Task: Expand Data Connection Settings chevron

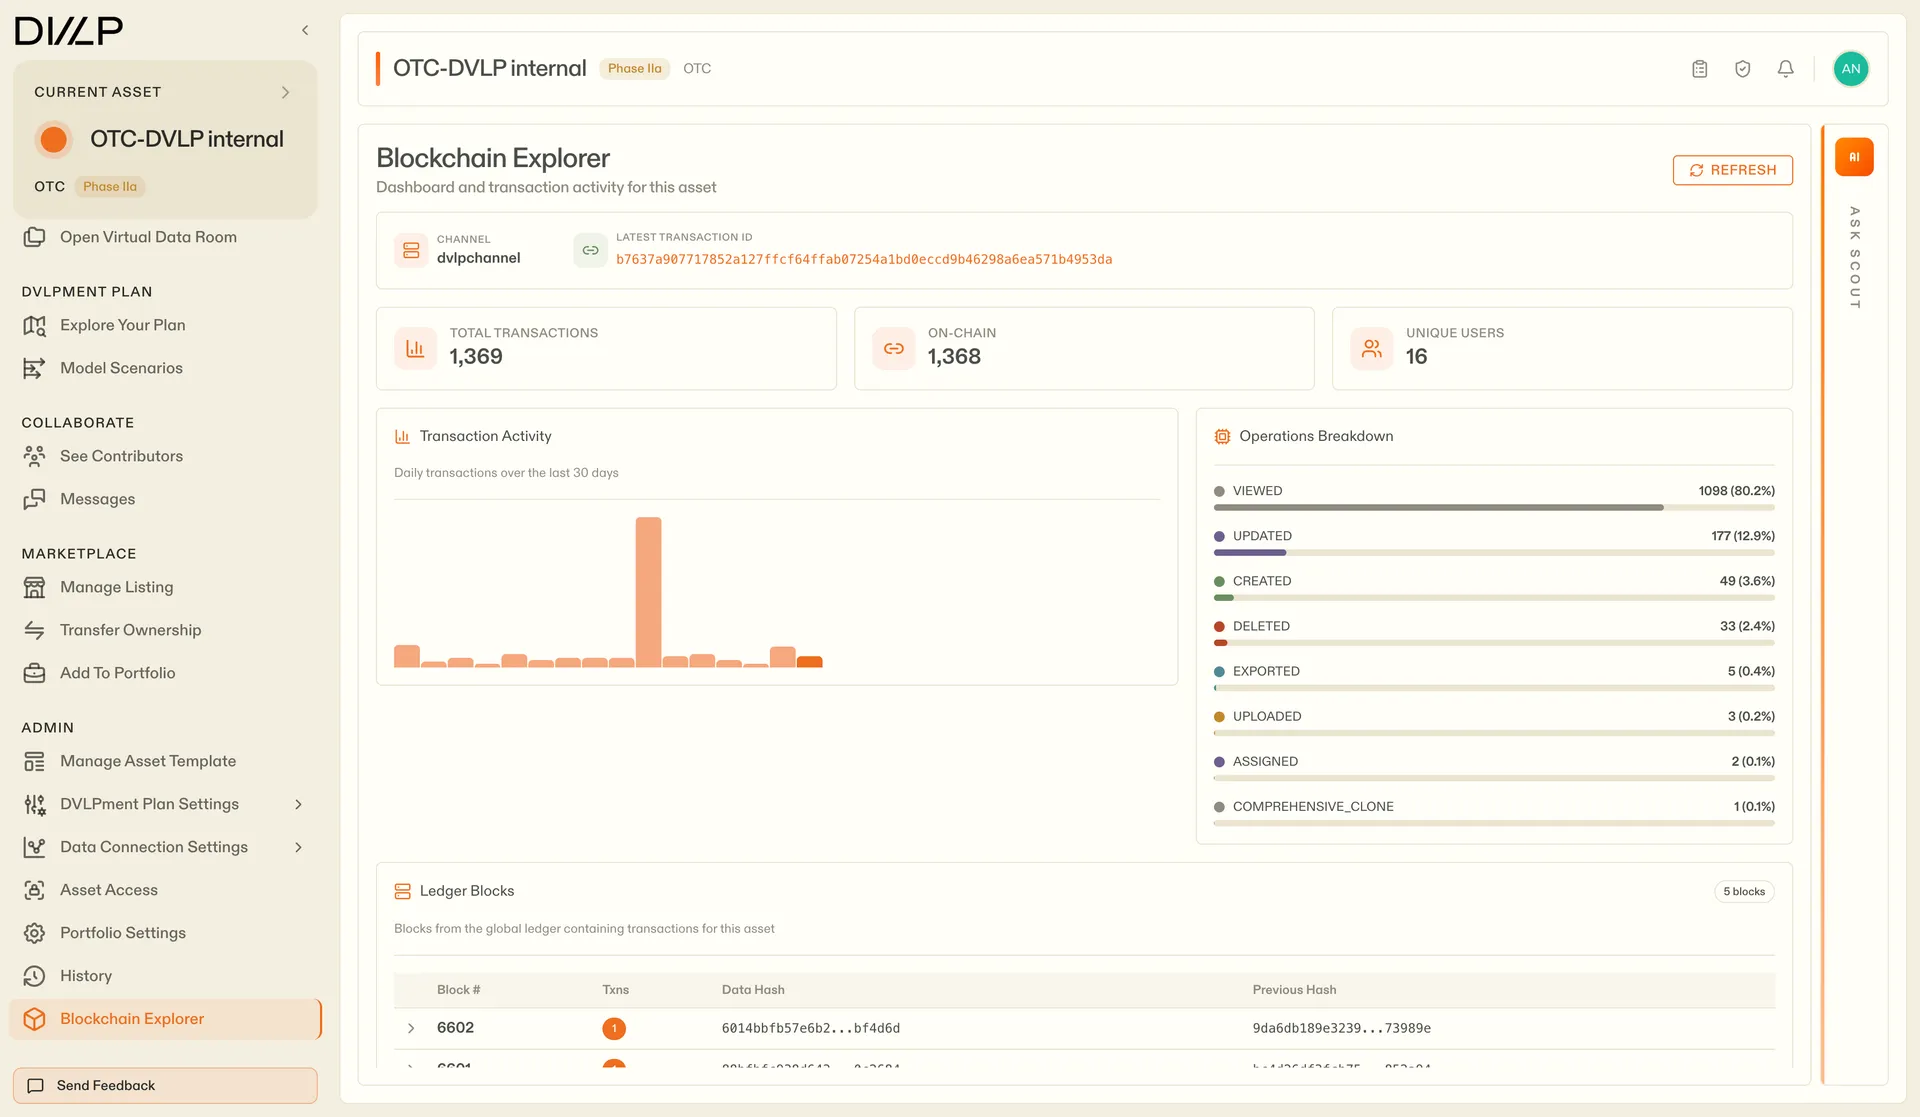Action: coord(298,847)
